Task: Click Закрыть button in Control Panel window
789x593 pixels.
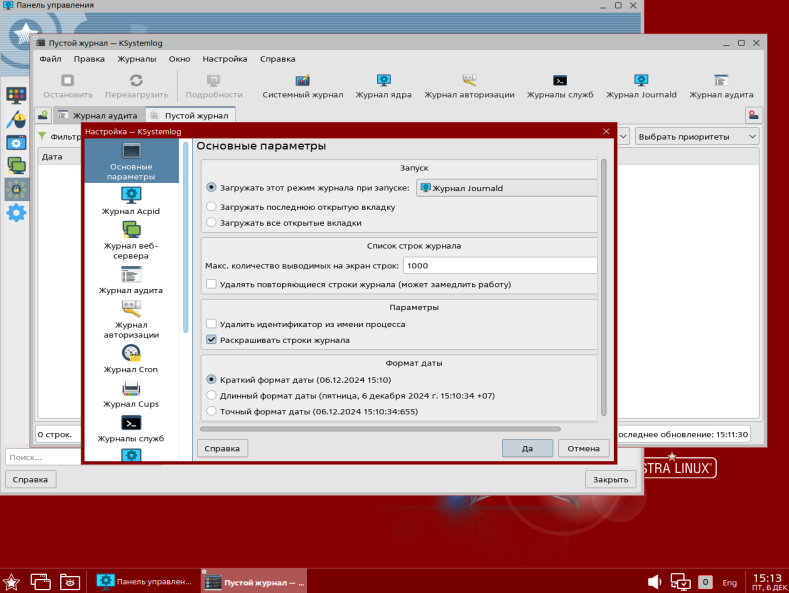Action: pyautogui.click(x=610, y=479)
